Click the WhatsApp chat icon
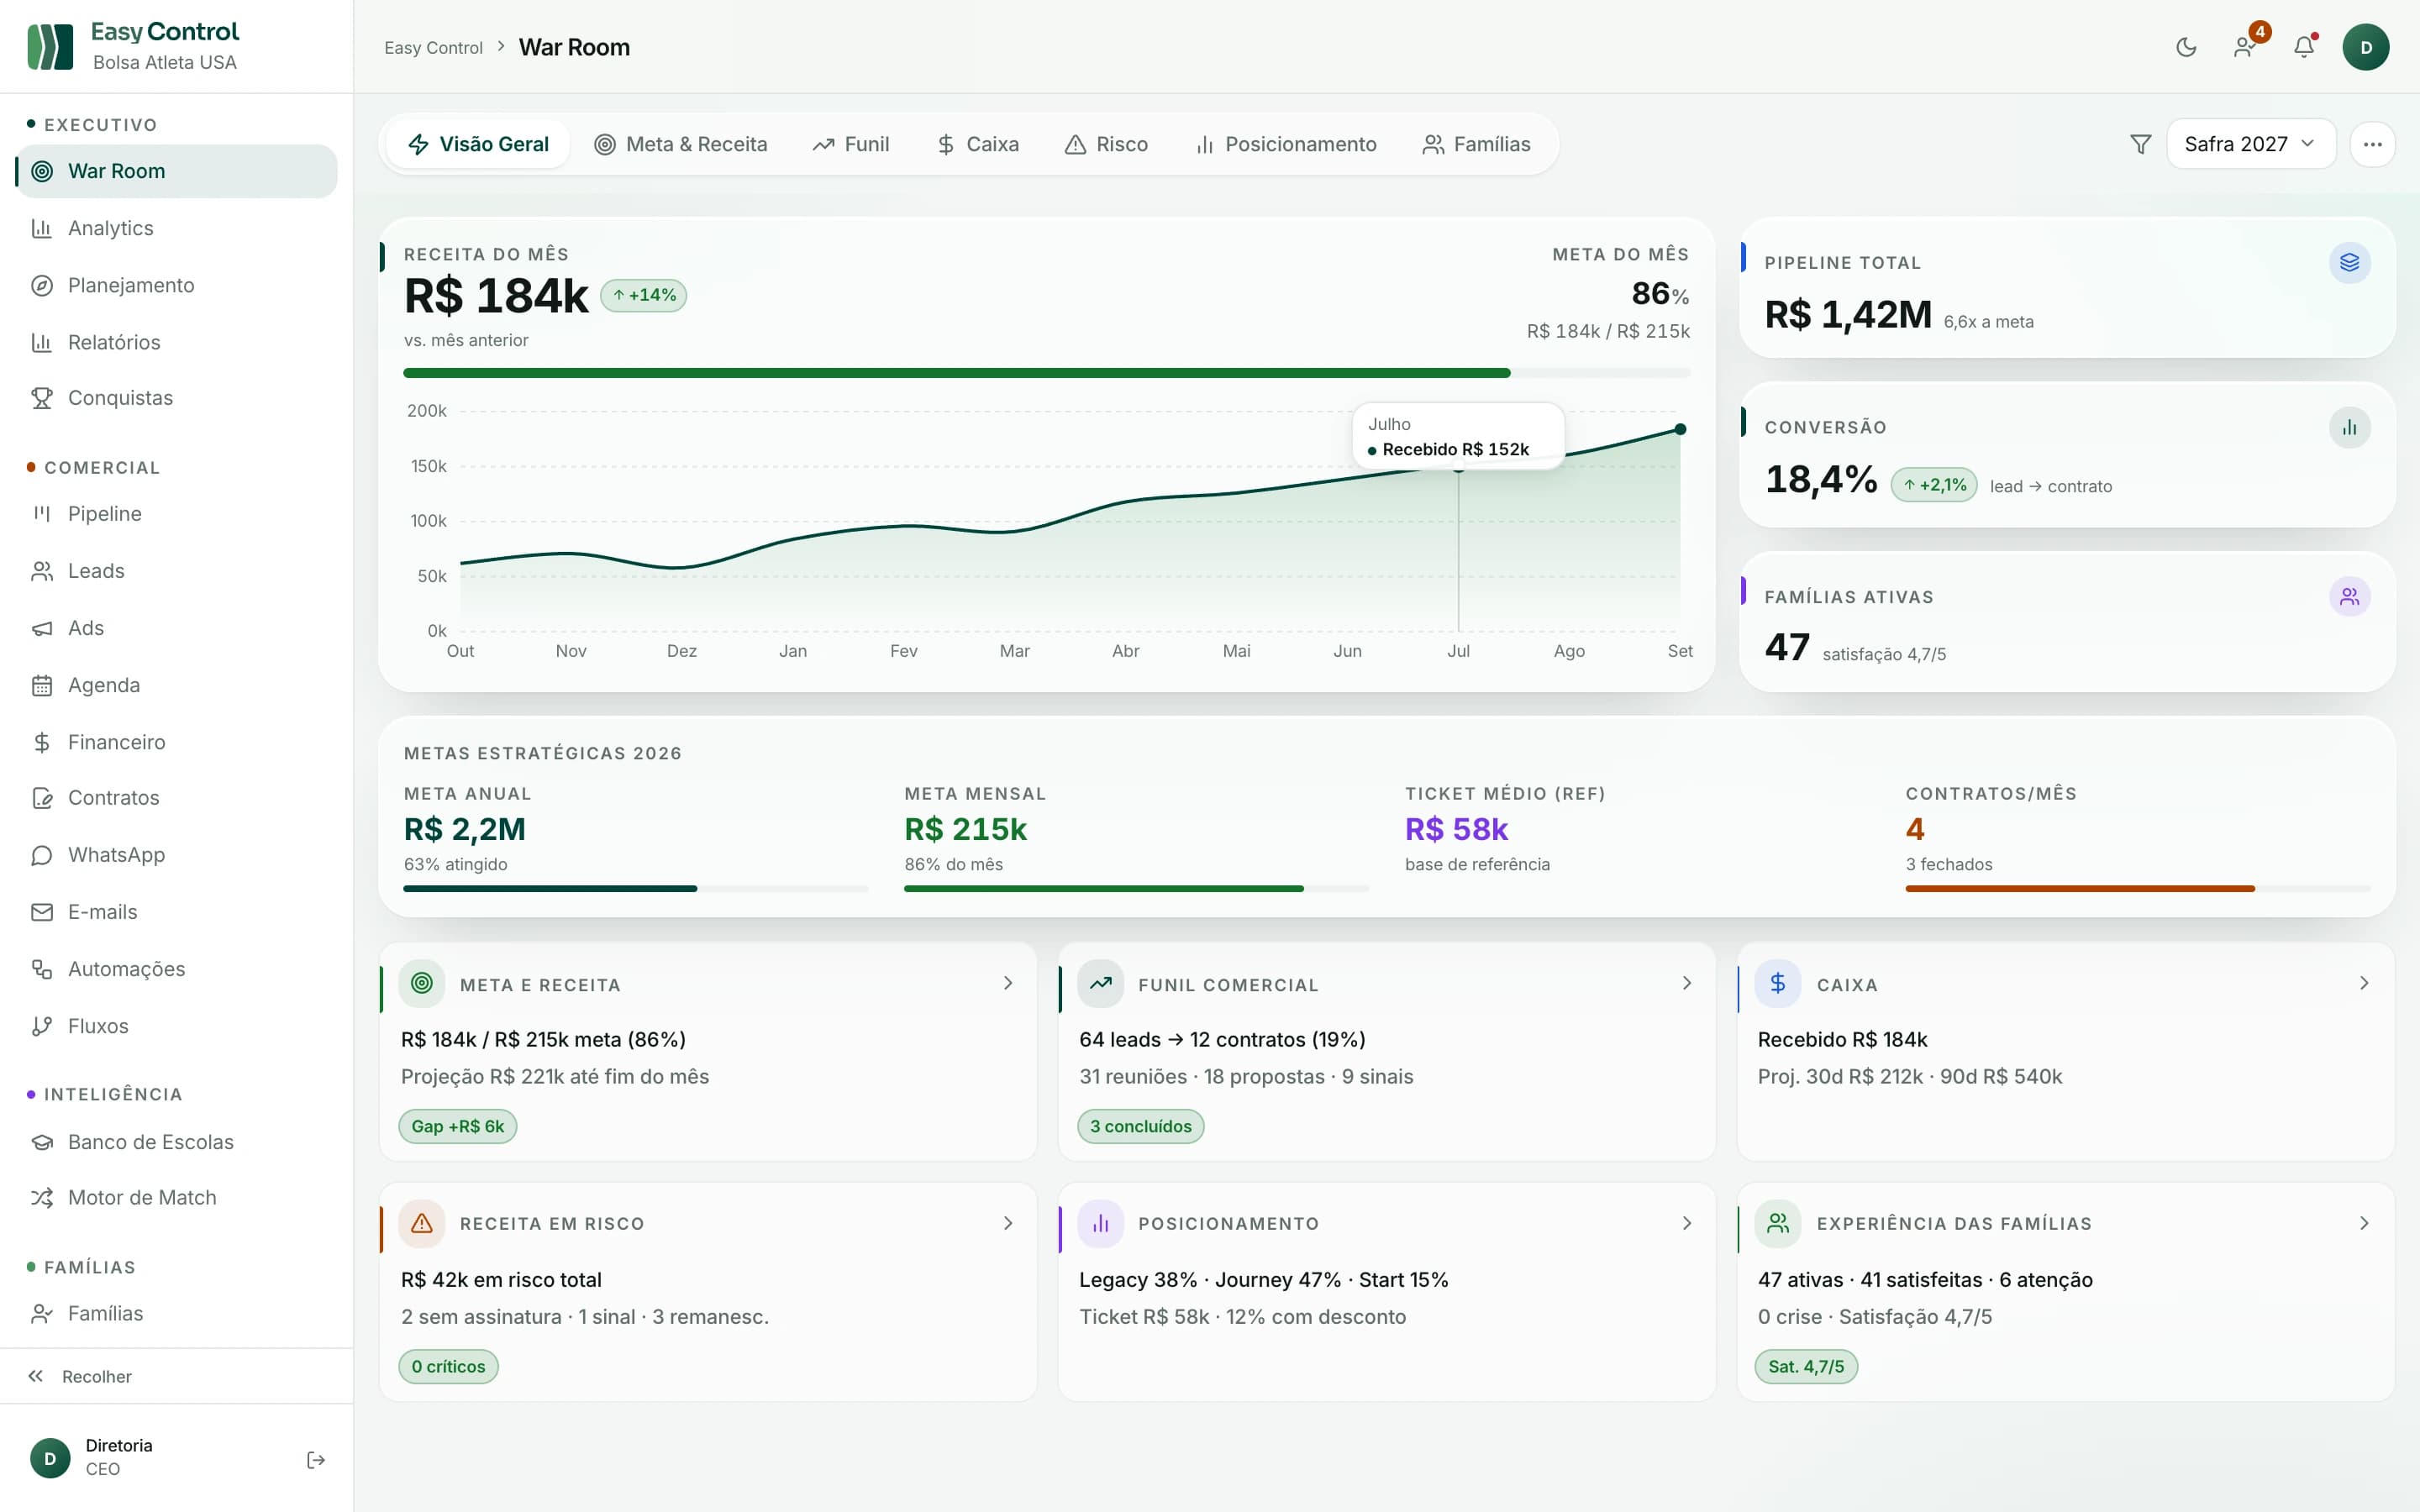2420x1512 pixels. tap(42, 855)
